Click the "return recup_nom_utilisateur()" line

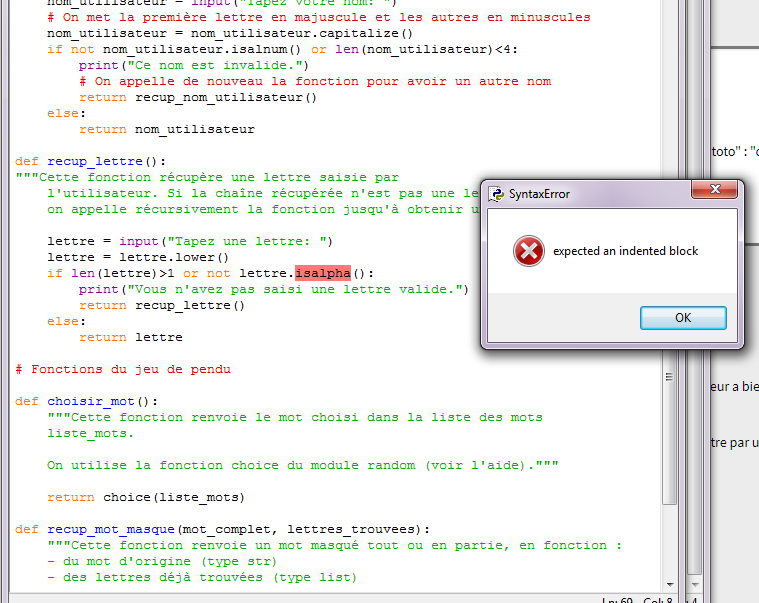coord(198,97)
